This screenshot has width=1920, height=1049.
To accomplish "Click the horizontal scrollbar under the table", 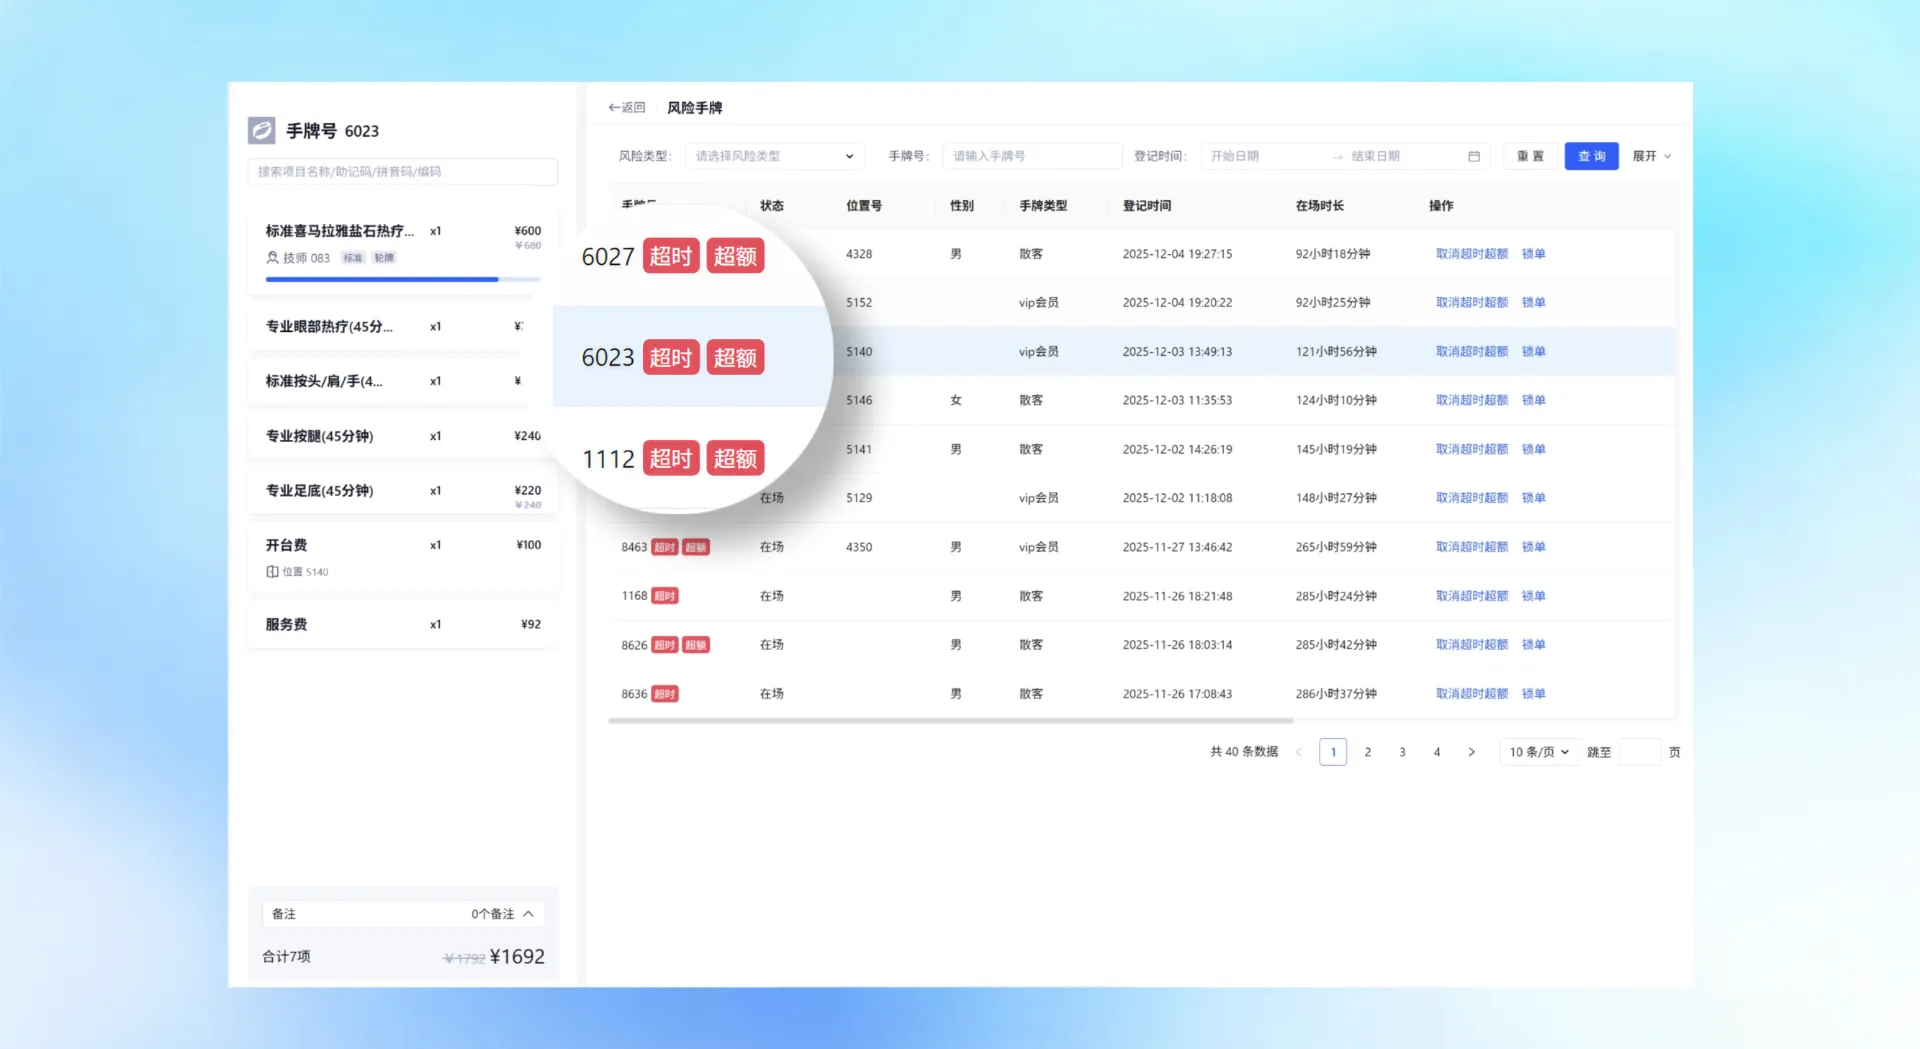I will click(950, 720).
